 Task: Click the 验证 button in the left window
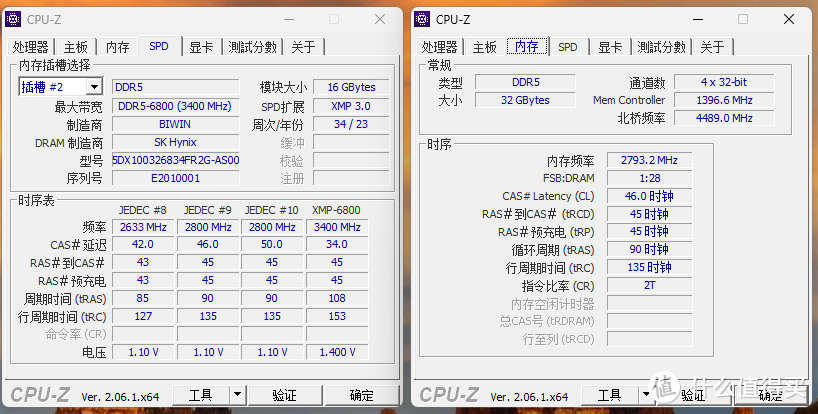(x=285, y=395)
